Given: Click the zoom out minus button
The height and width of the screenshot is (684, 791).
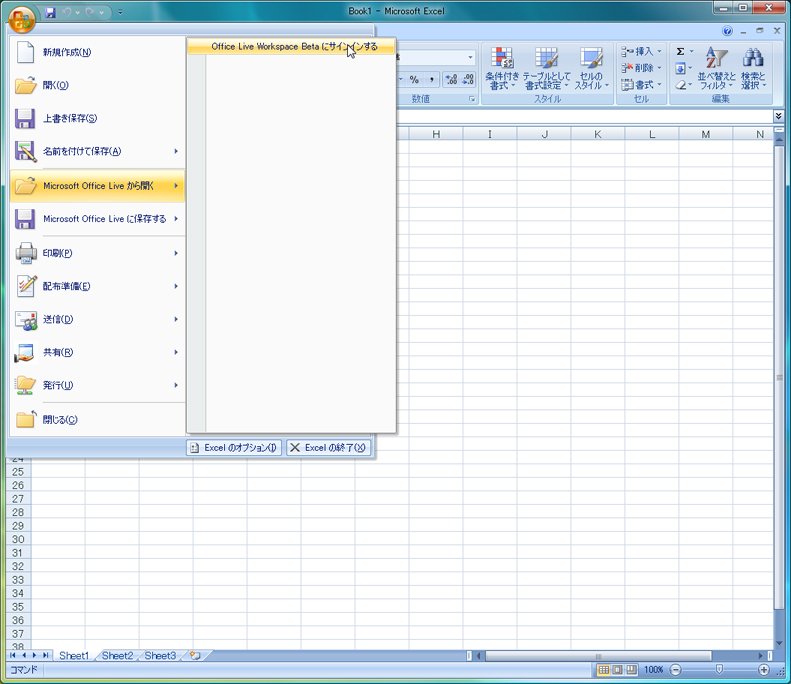Looking at the screenshot, I should [x=675, y=670].
